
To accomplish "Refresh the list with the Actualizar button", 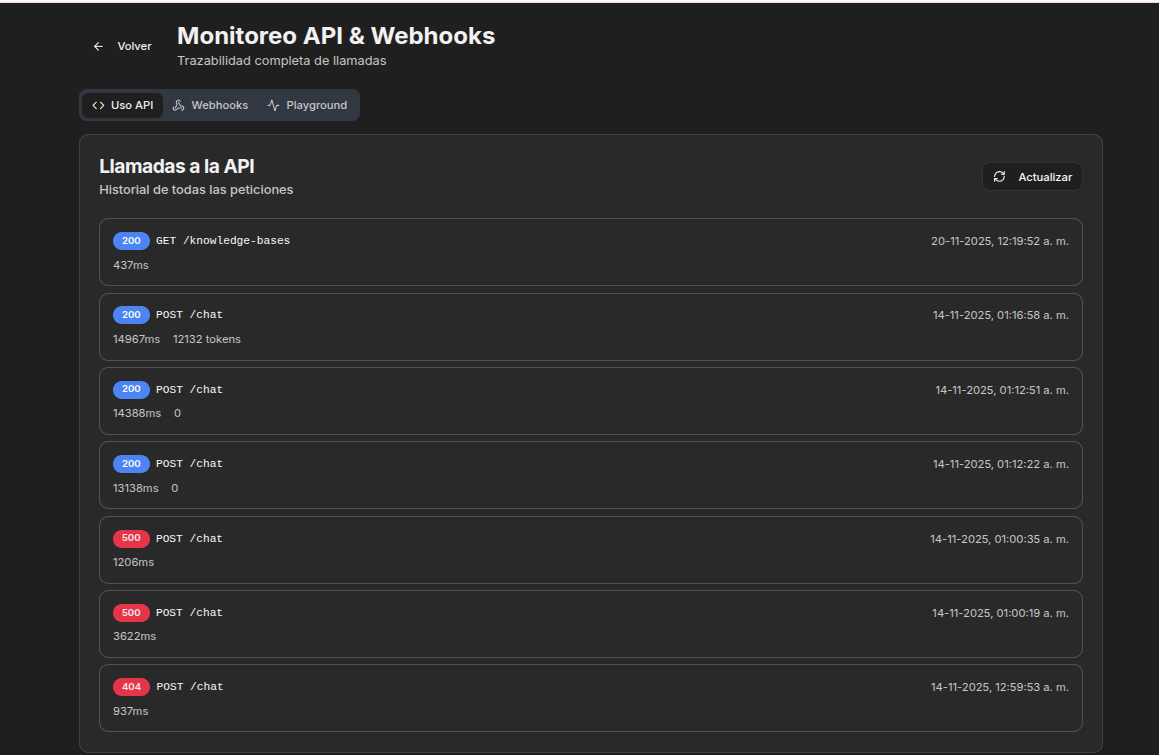I will pyautogui.click(x=1032, y=177).
